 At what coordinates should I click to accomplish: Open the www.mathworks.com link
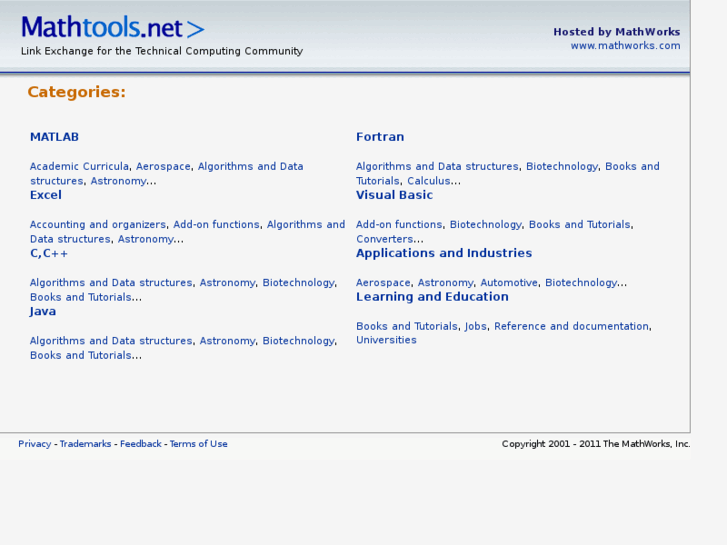tap(625, 46)
